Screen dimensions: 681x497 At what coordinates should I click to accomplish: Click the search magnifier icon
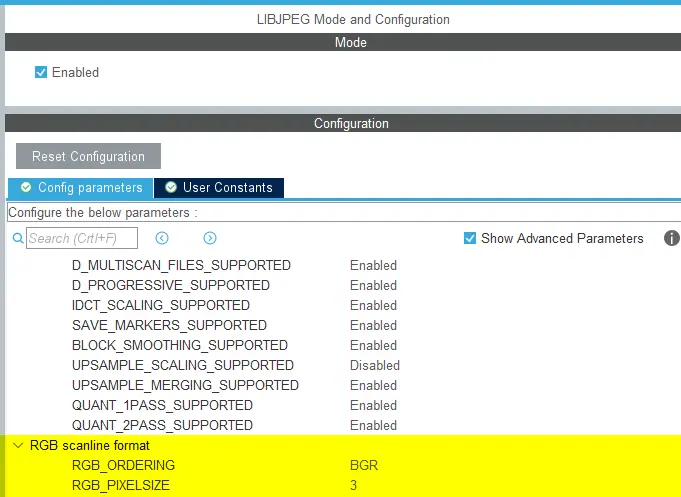17,239
